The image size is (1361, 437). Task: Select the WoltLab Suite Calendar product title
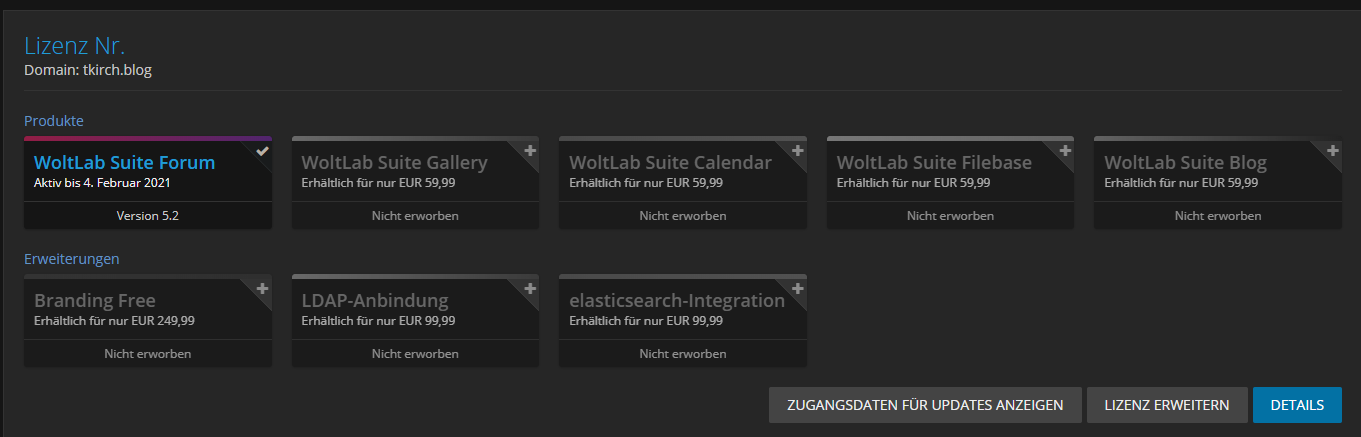point(670,163)
